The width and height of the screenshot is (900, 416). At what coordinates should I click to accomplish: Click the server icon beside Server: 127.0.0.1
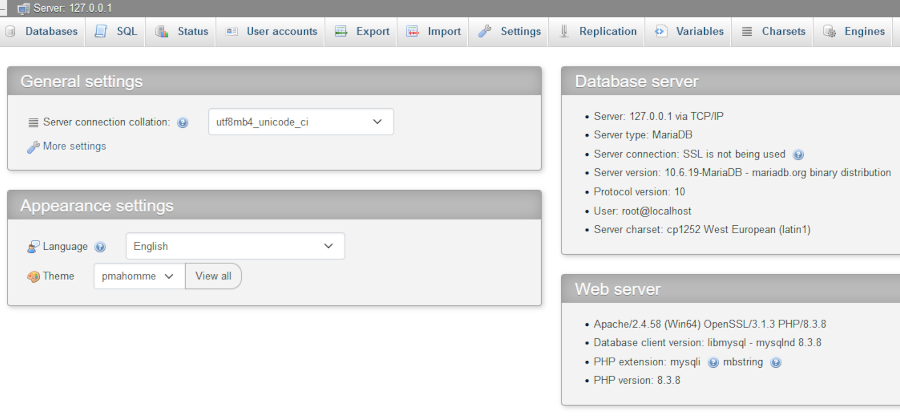[x=24, y=9]
